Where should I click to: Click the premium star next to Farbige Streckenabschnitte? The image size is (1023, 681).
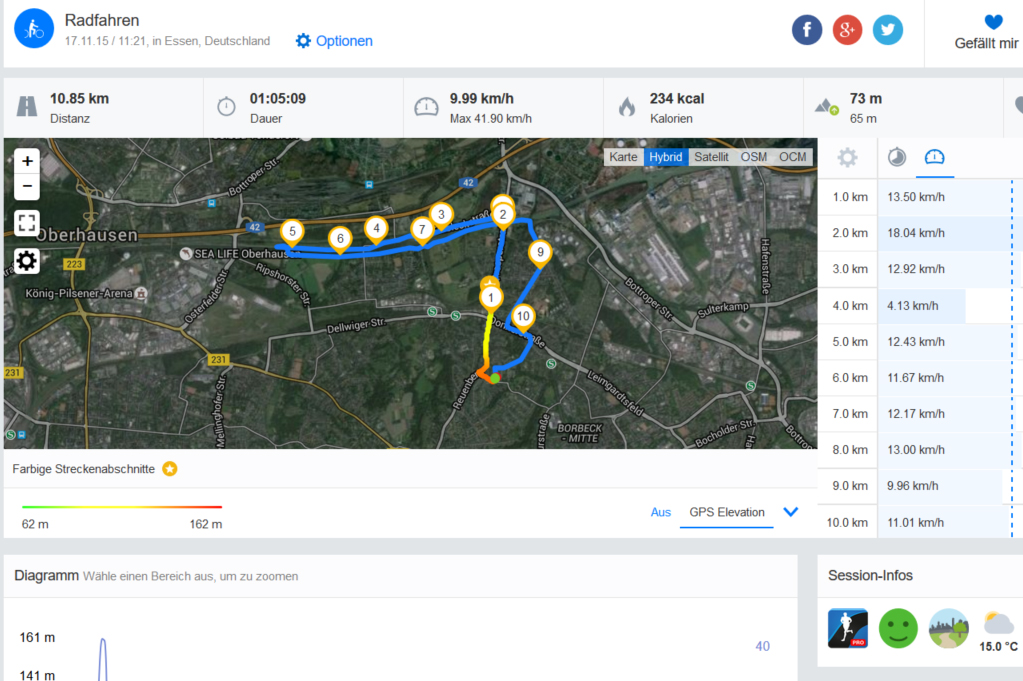[x=170, y=469]
